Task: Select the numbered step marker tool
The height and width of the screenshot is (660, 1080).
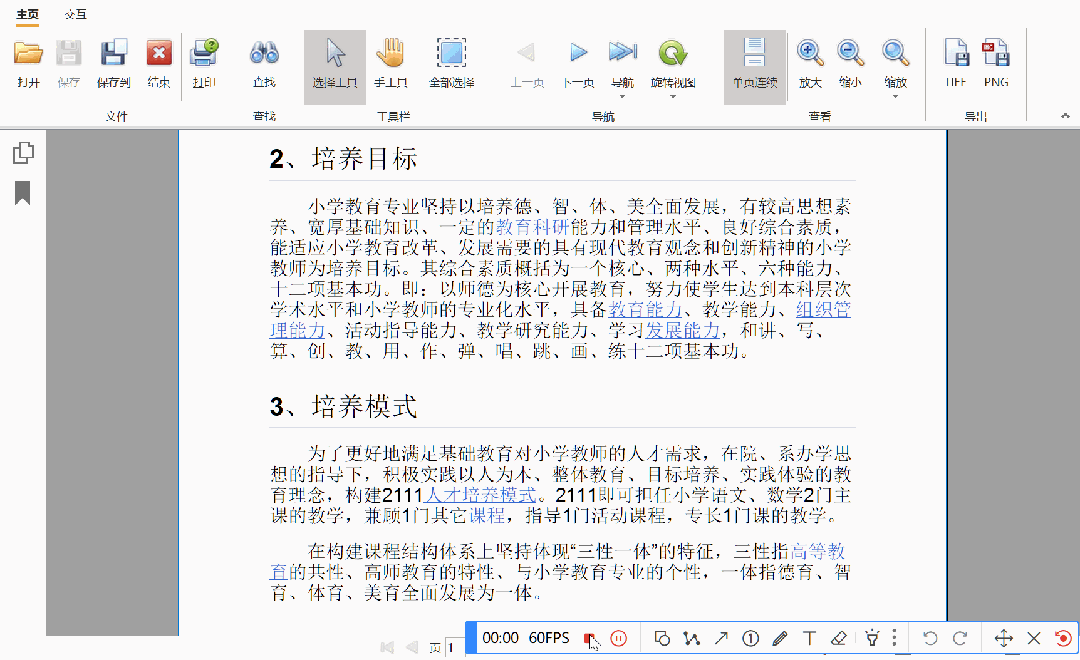Action: [x=751, y=639]
